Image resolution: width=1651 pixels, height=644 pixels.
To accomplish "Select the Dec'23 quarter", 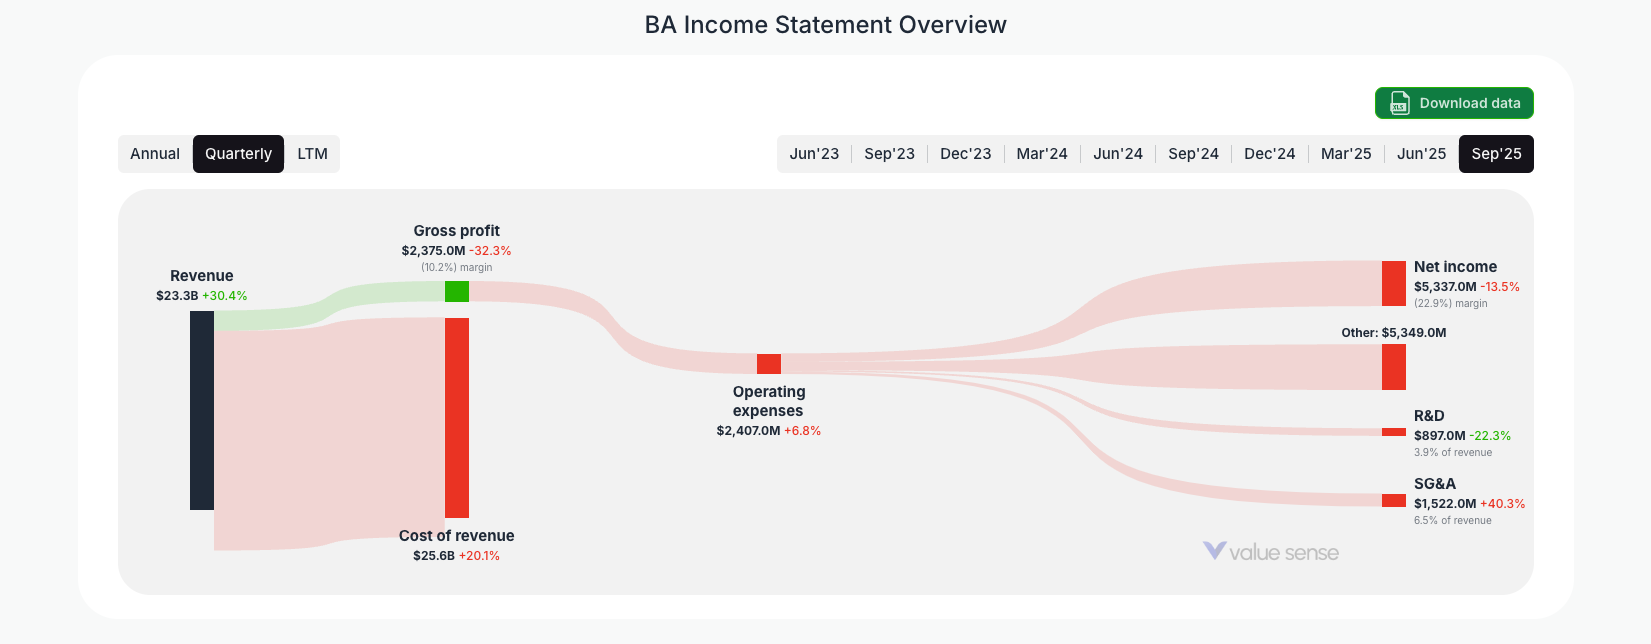I will click(965, 153).
